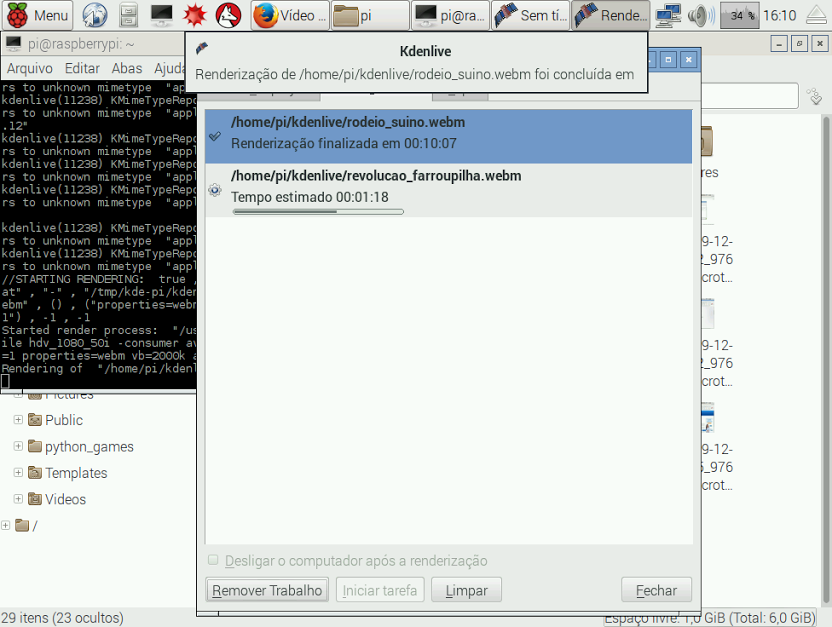Open the volume speaker tray icon
Image resolution: width=832 pixels, height=627 pixels.
point(700,15)
